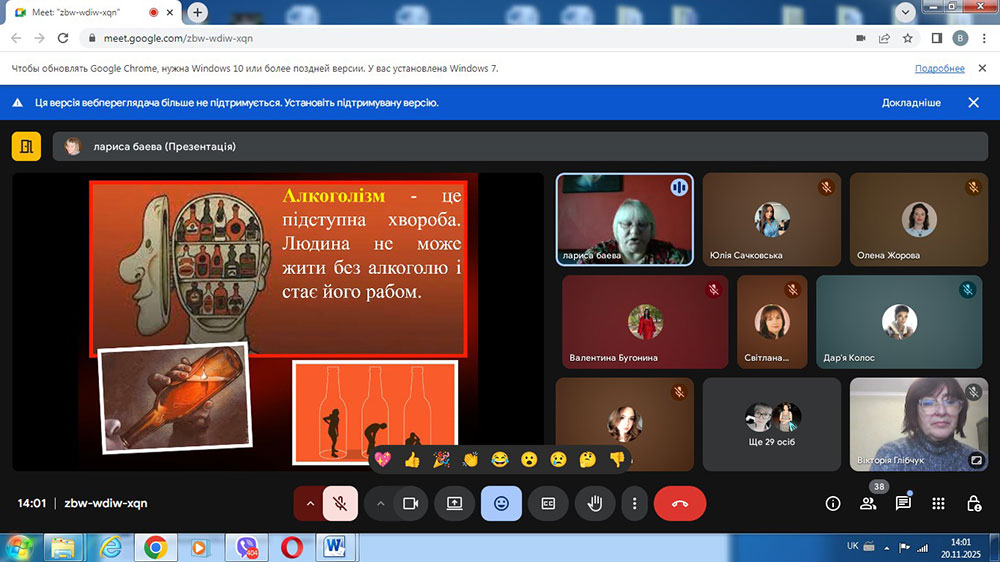Click the Подробнее link in update notice

tap(939, 69)
